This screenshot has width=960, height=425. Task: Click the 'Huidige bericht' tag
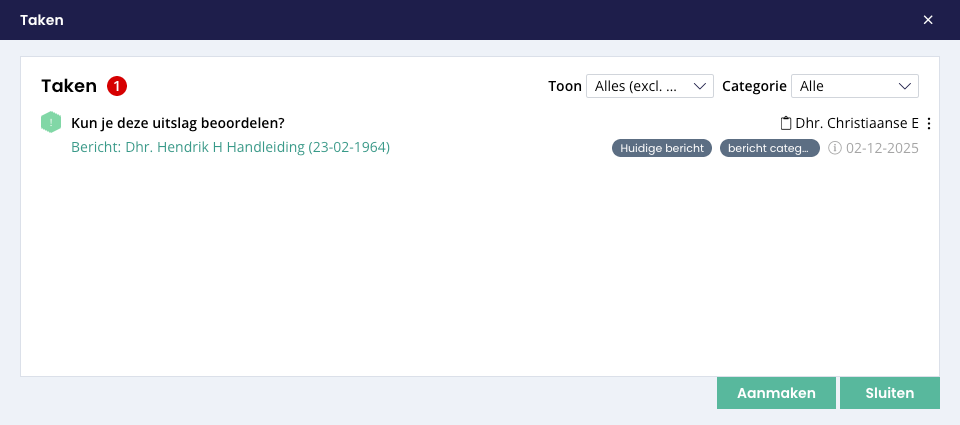(x=661, y=148)
